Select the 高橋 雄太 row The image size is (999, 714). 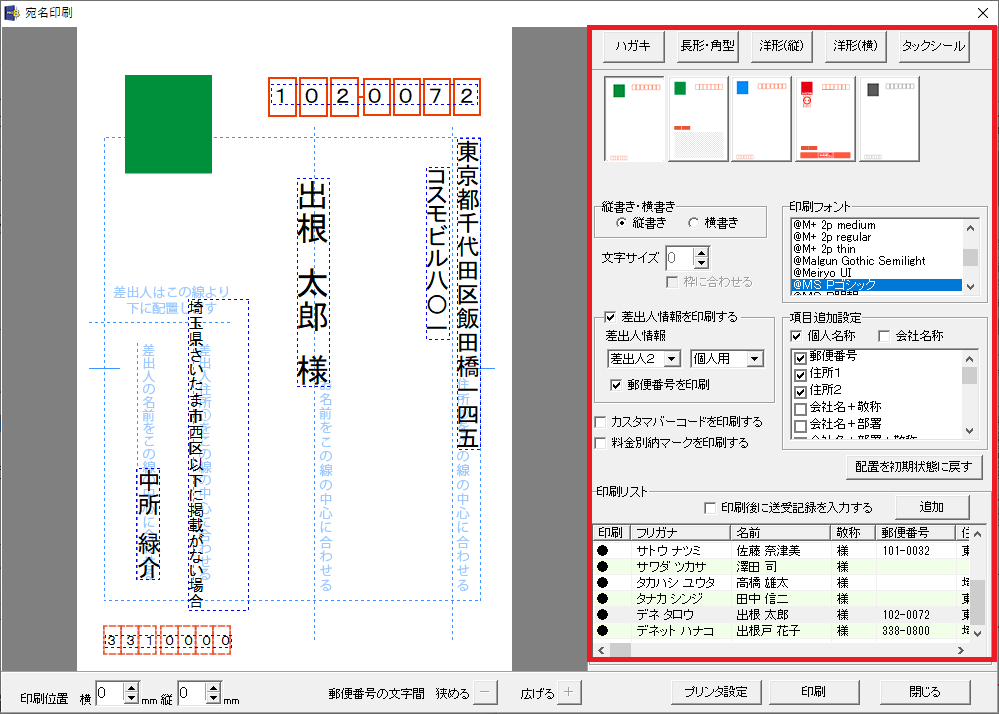point(781,582)
